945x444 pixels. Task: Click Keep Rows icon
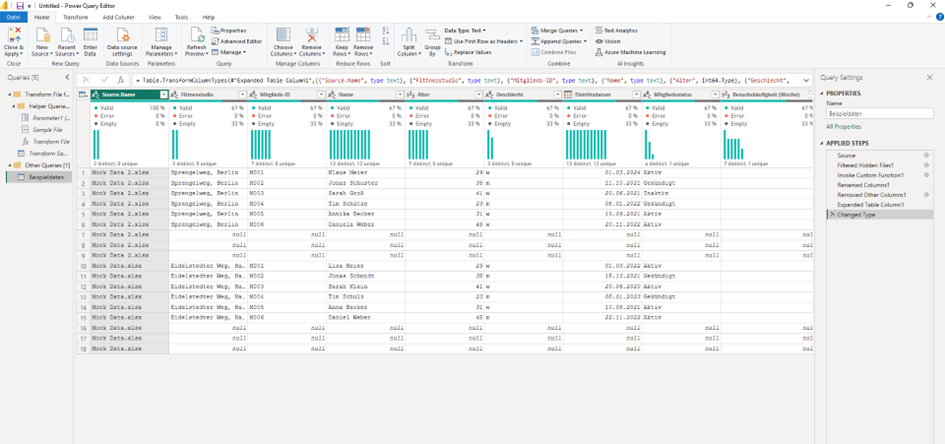pyautogui.click(x=342, y=34)
